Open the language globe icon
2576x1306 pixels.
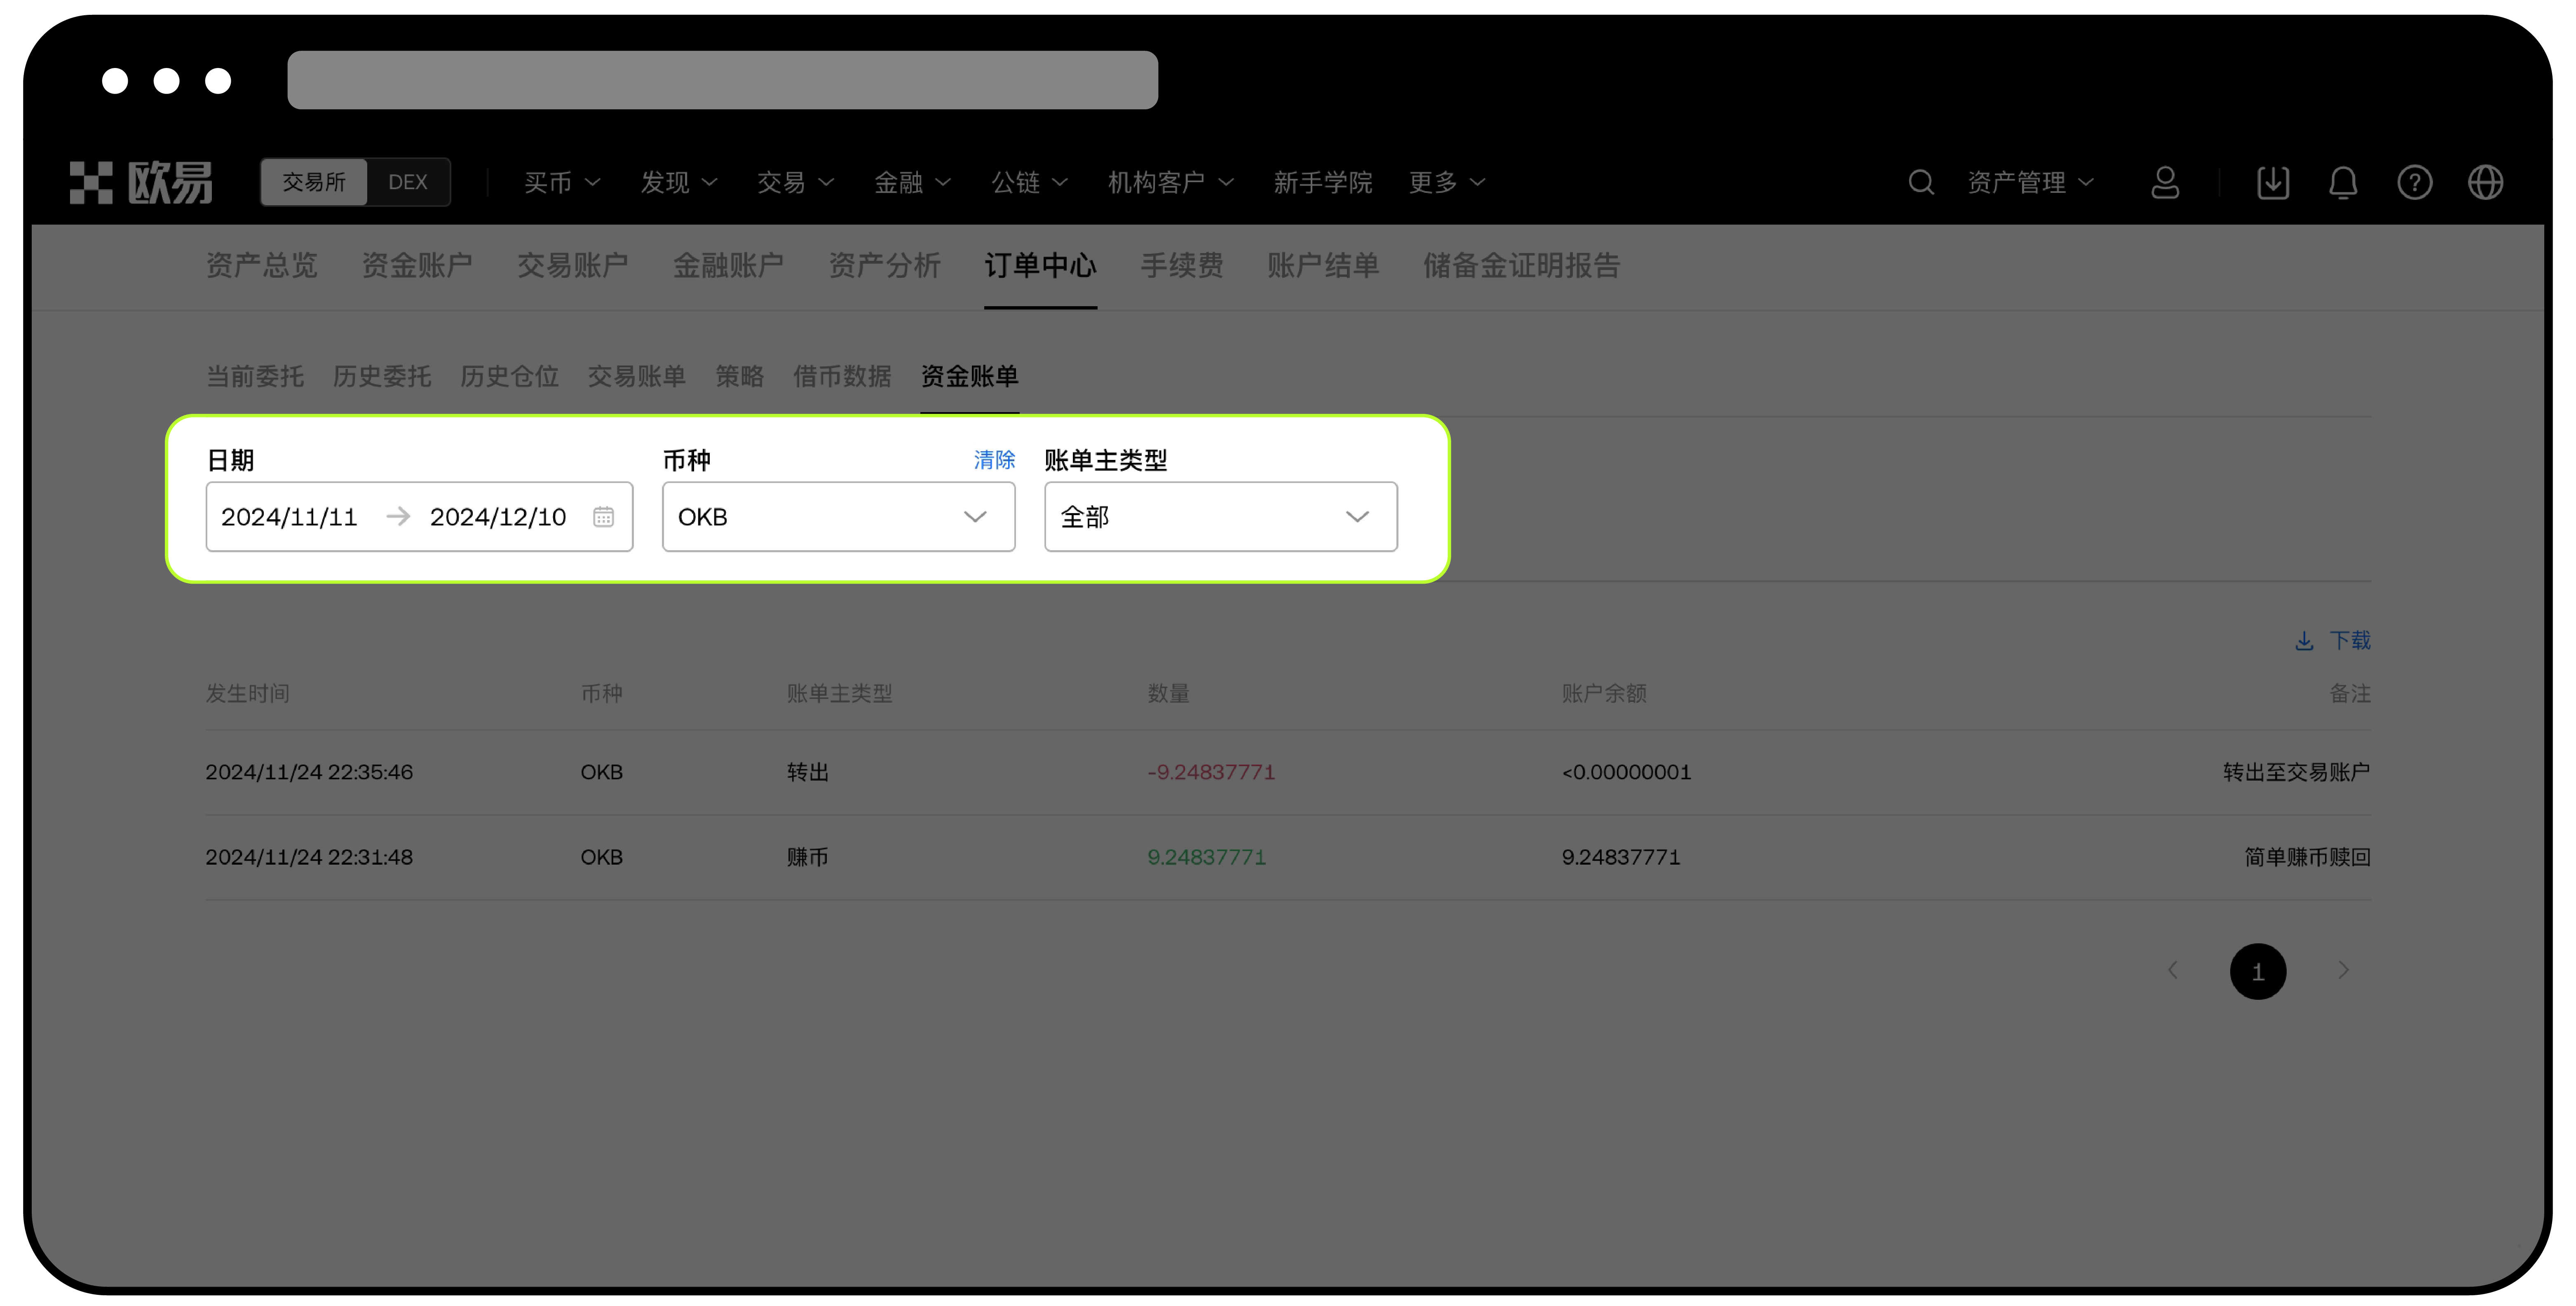click(2486, 182)
